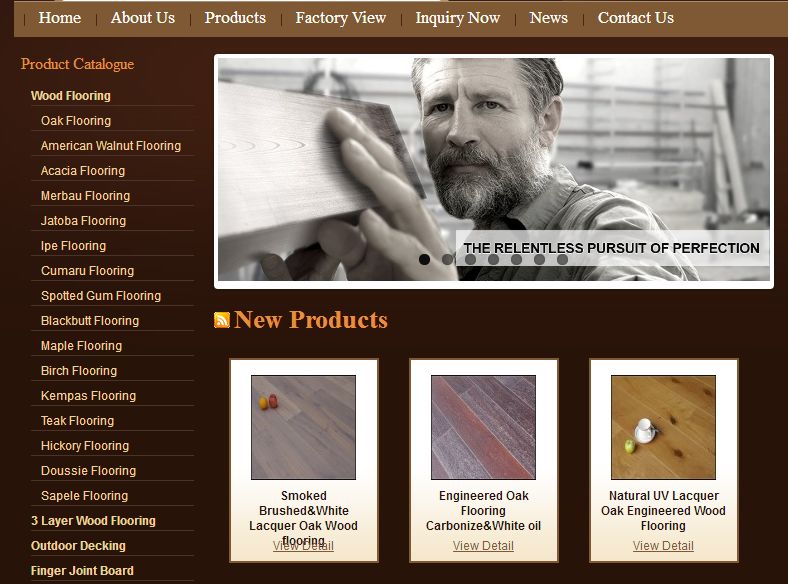View Detail for Engineered Oak Flooring Carbonize
The height and width of the screenshot is (584, 788).
pos(483,546)
